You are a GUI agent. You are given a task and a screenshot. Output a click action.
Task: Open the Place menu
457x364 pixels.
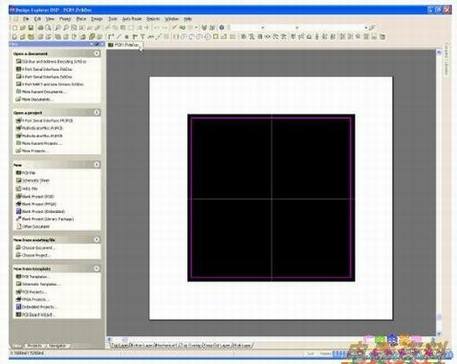point(81,19)
